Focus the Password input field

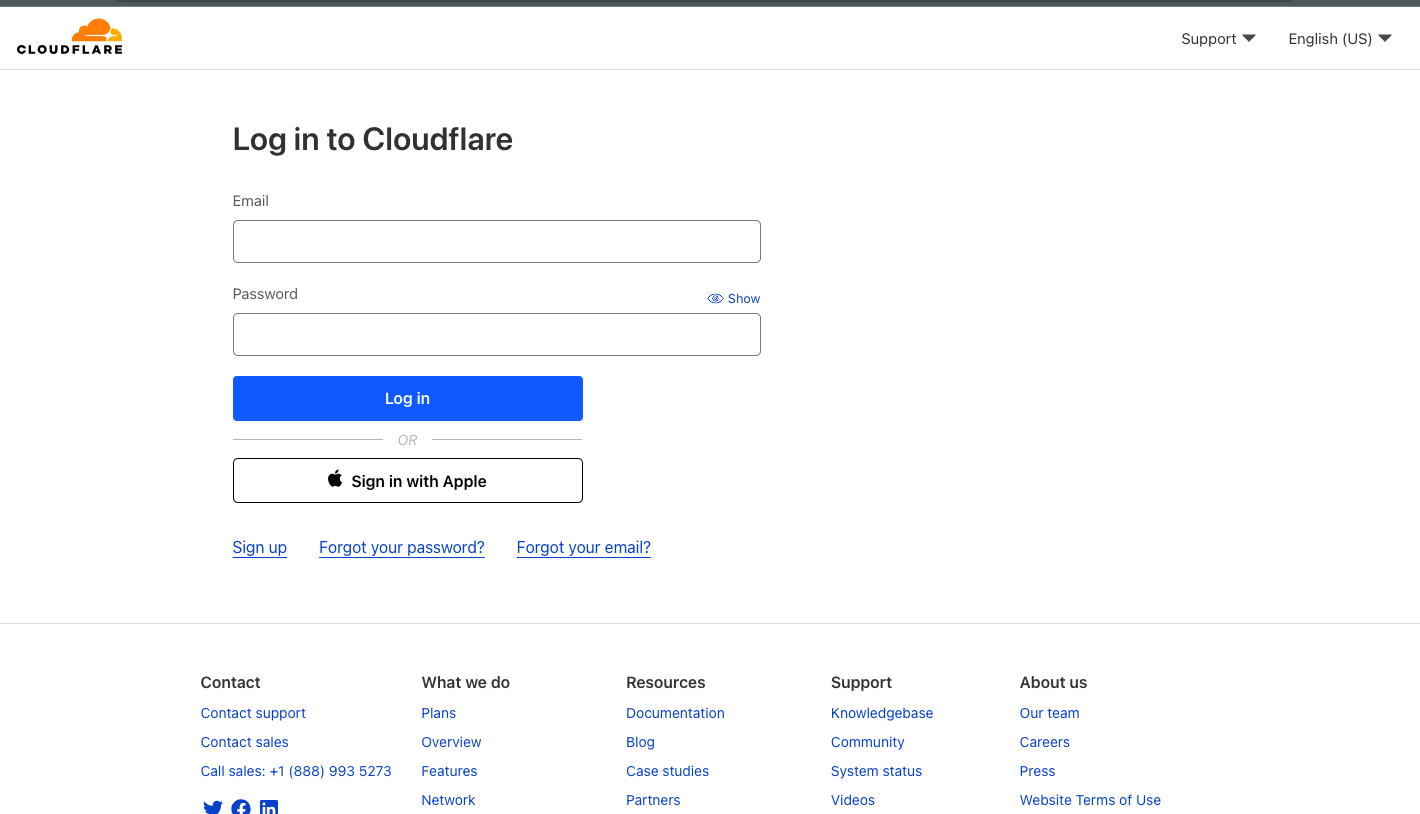(x=496, y=335)
